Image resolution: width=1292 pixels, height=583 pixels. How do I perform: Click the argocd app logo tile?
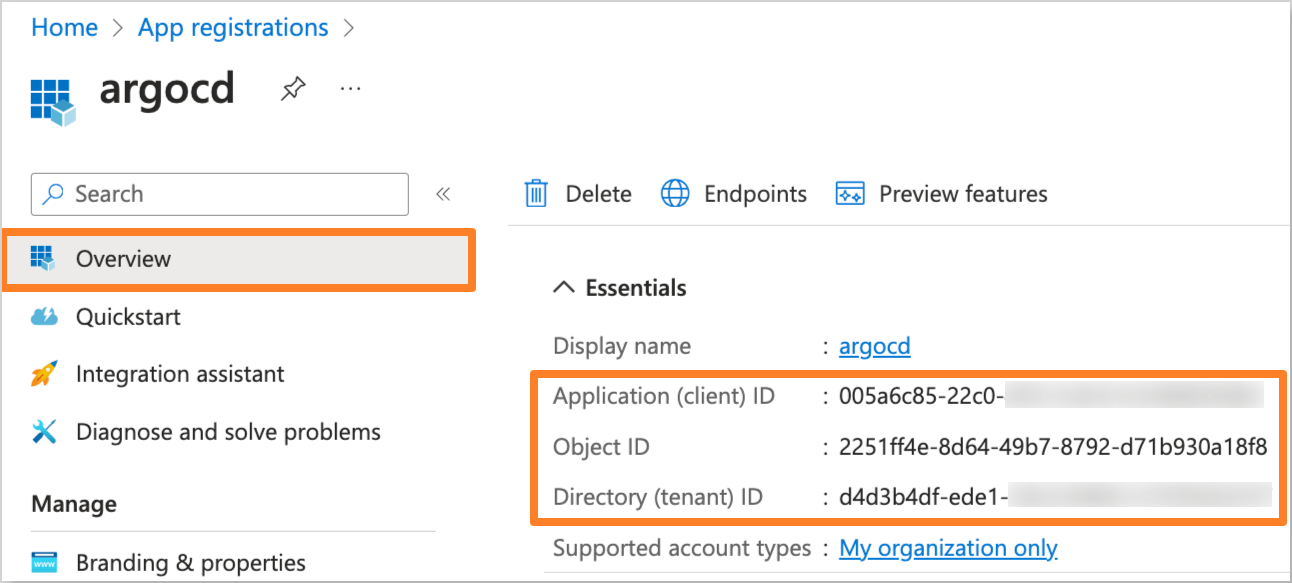(x=51, y=100)
